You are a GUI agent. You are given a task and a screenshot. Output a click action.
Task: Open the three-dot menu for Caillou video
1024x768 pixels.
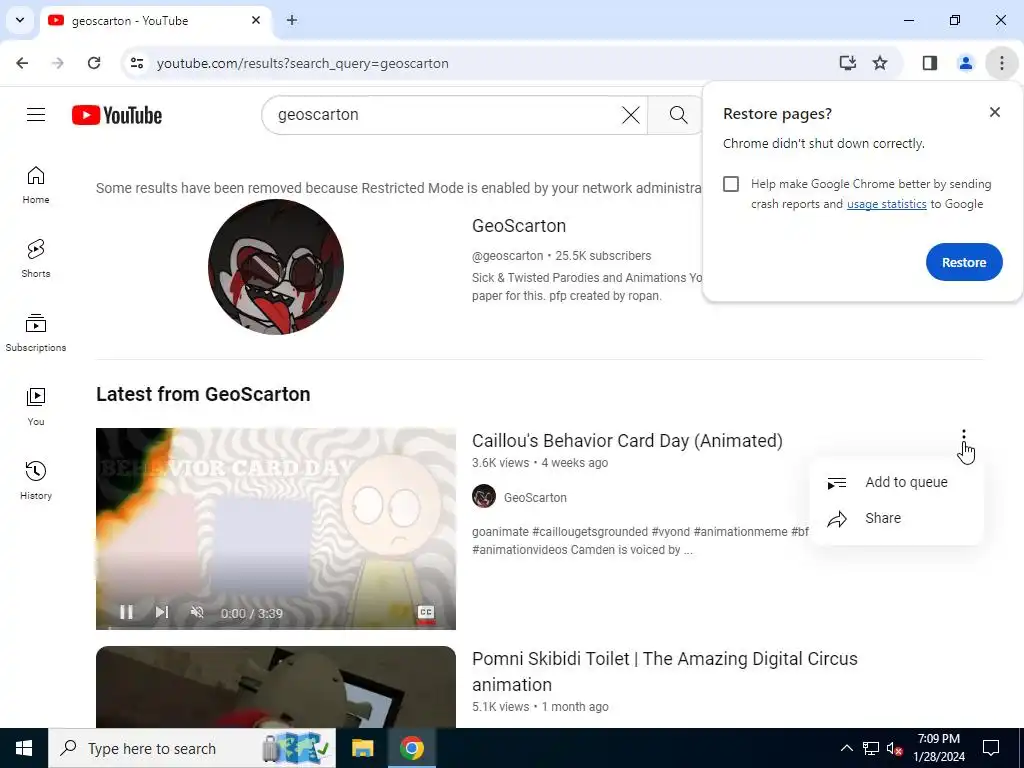click(x=963, y=436)
